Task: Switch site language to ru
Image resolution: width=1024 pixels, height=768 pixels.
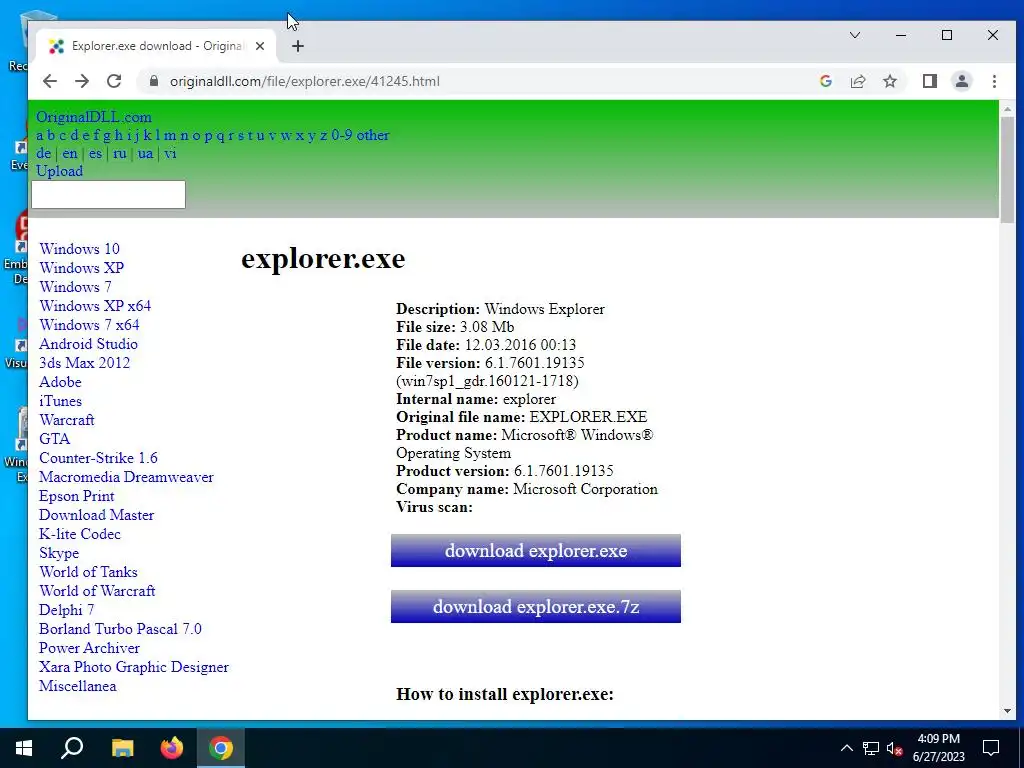Action: [120, 153]
